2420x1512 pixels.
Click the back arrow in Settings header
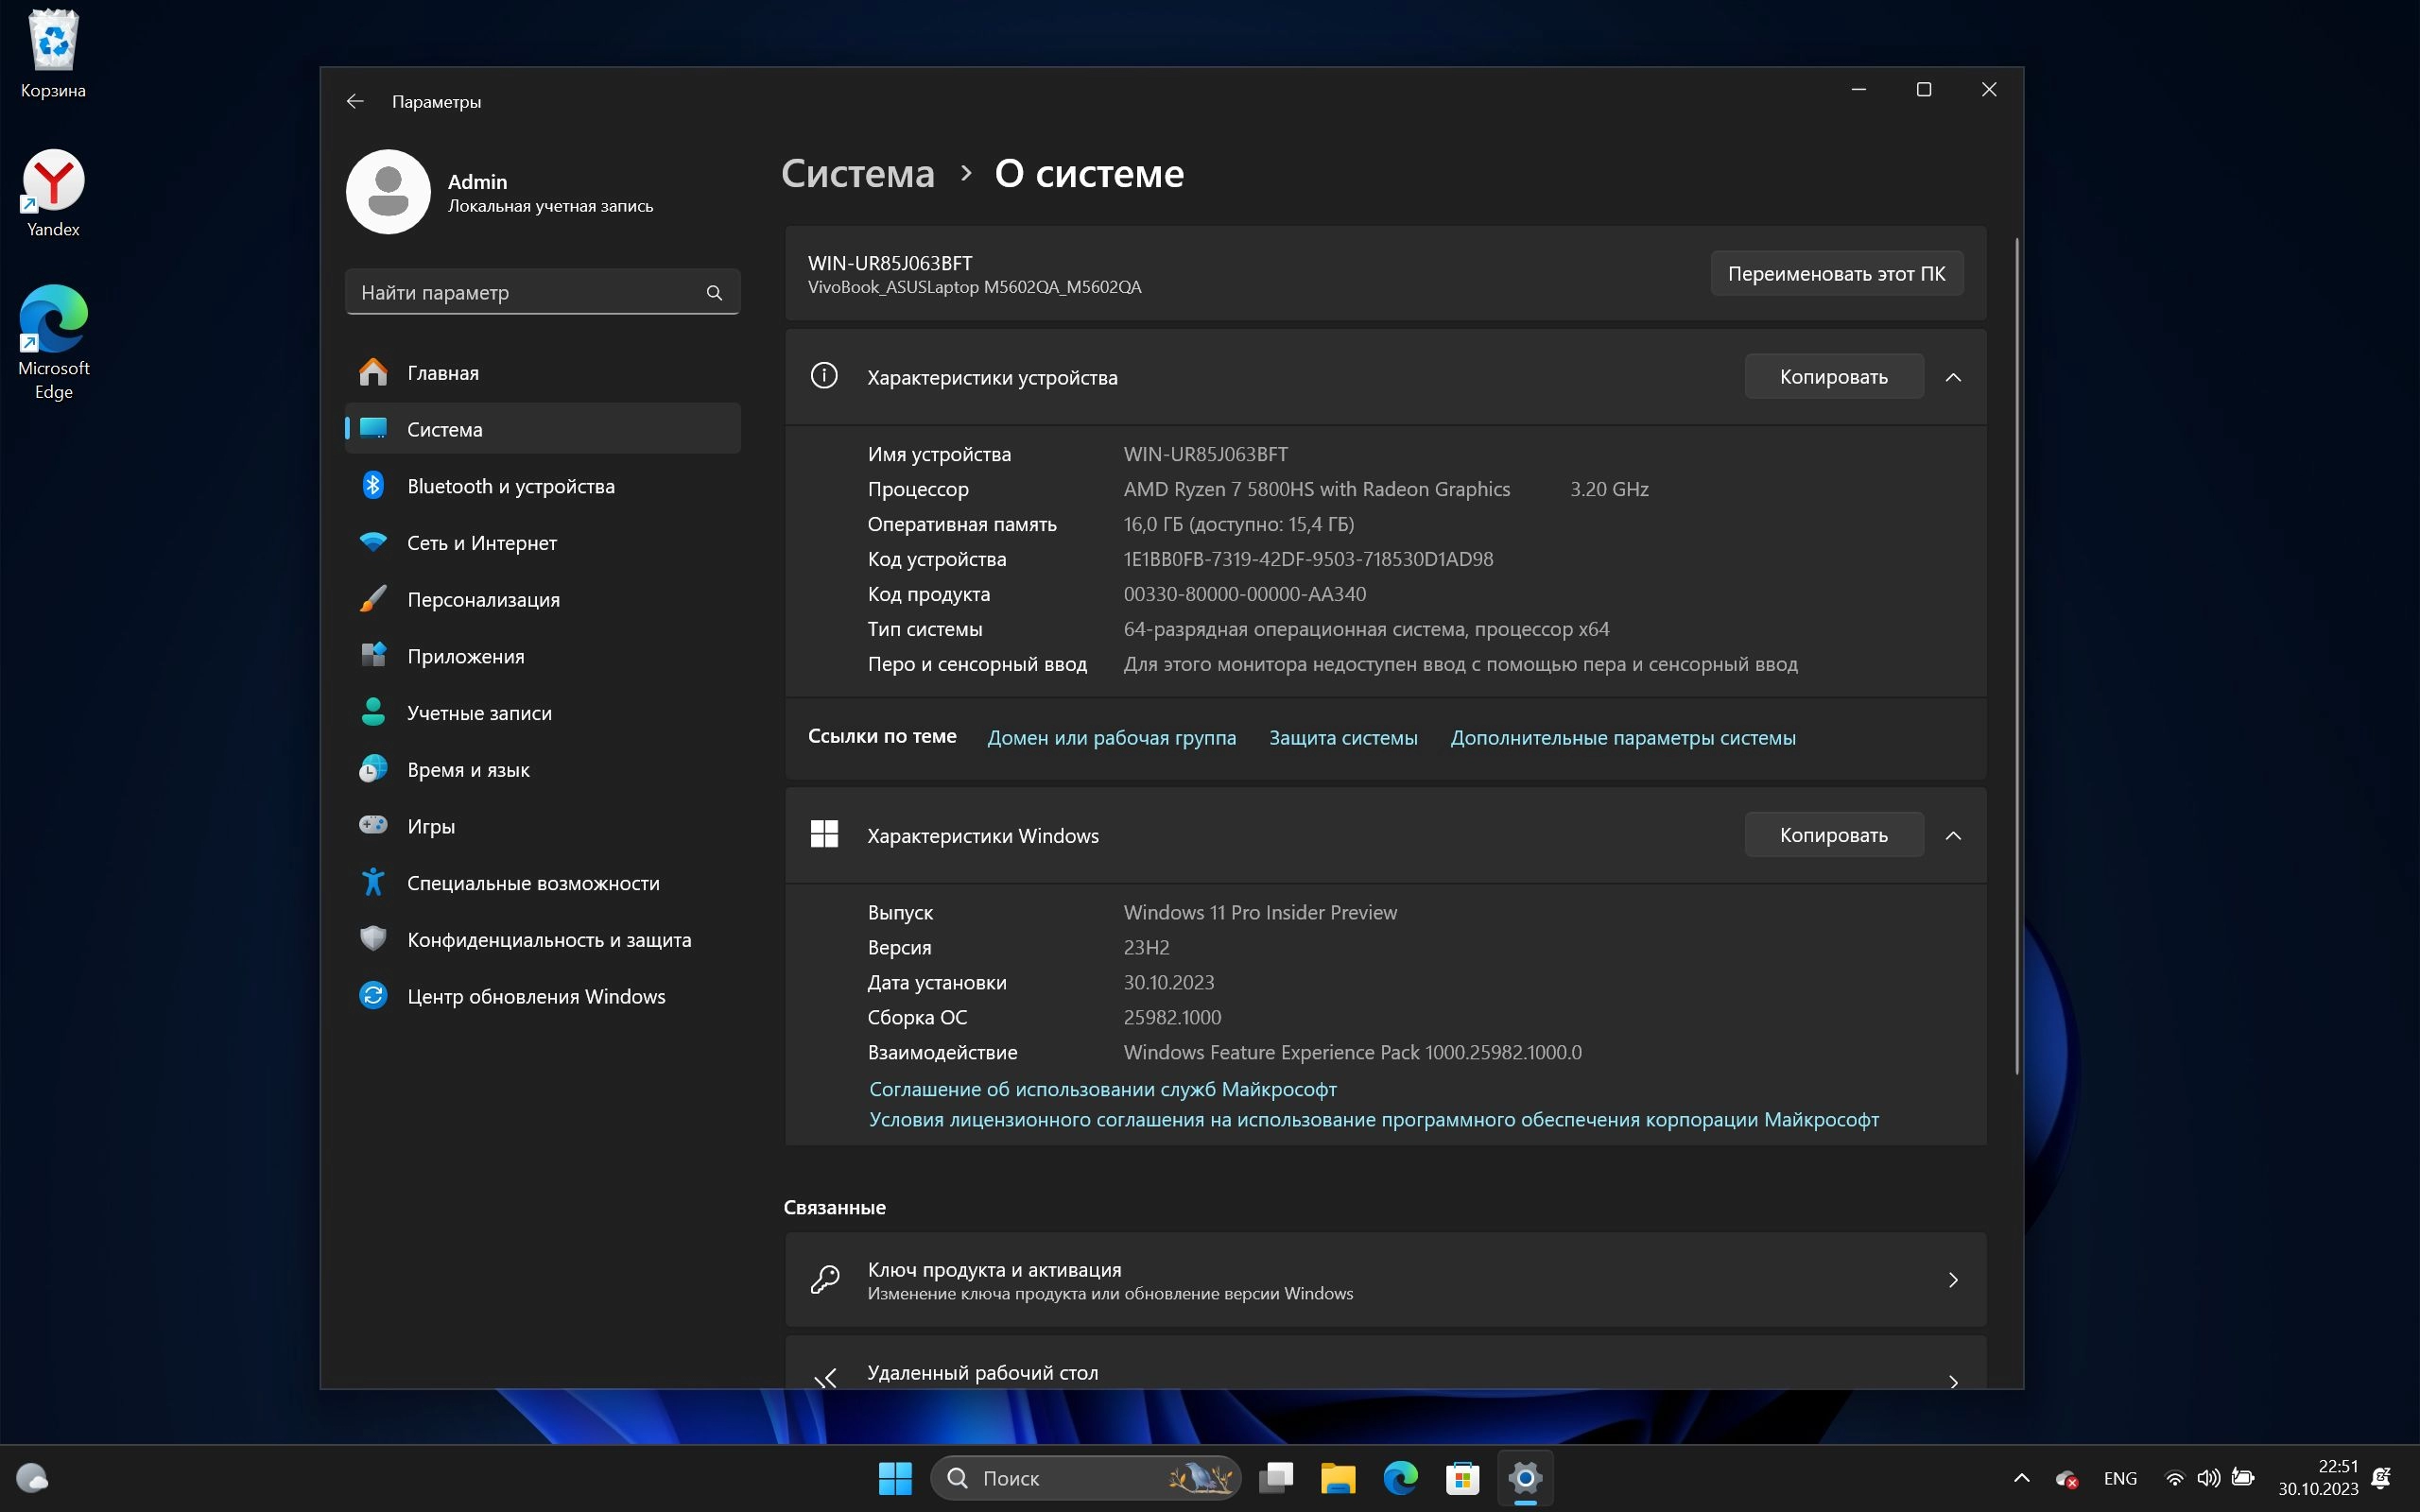(x=355, y=101)
